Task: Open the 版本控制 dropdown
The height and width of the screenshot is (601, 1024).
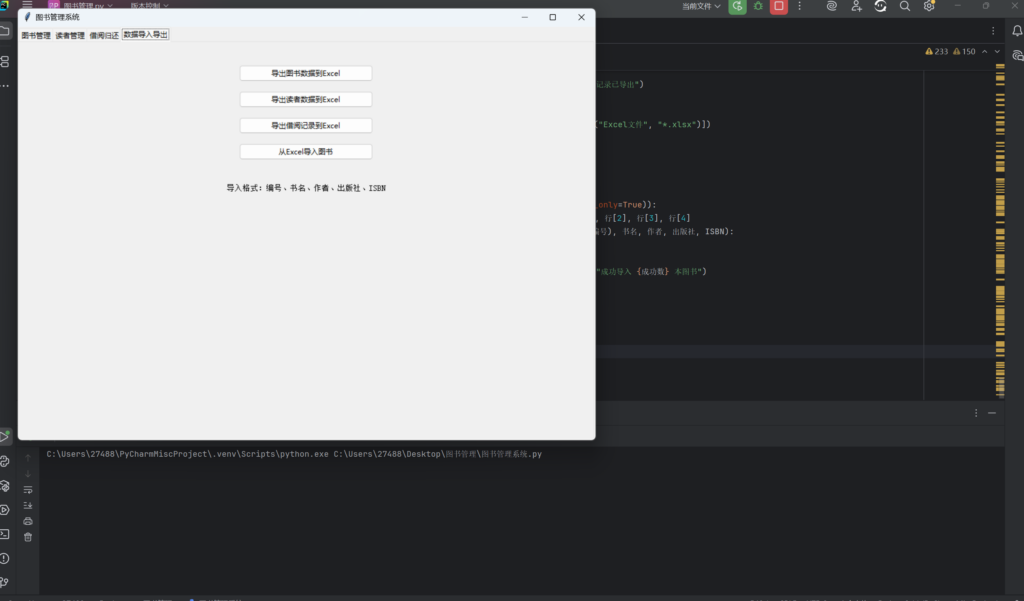Action: pos(149,6)
